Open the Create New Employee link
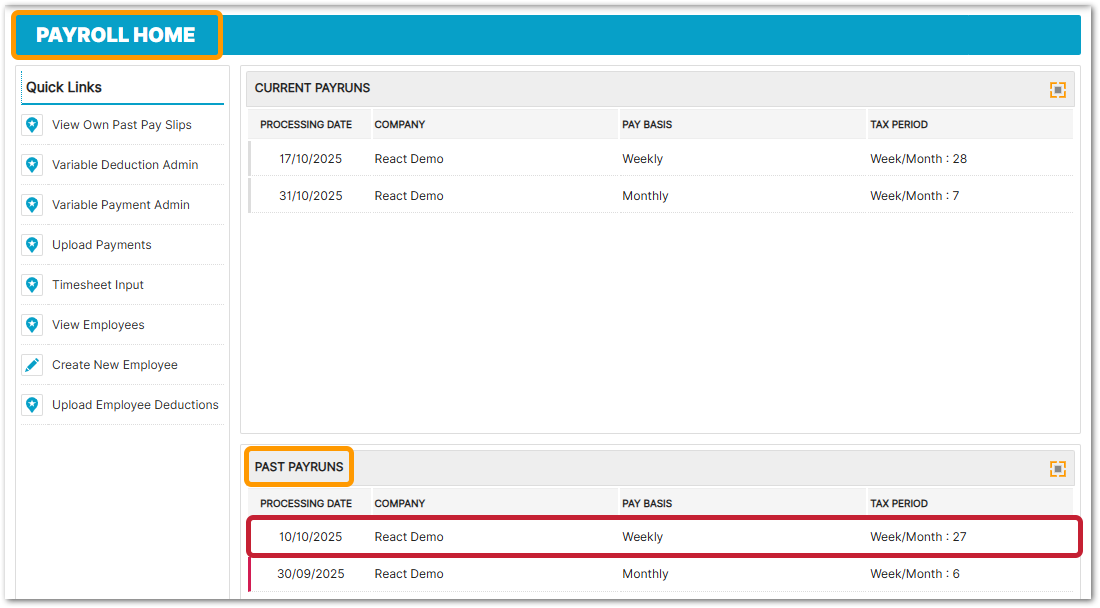This screenshot has width=1100, height=608. click(x=115, y=365)
